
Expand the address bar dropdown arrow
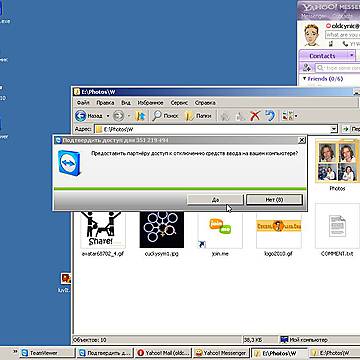click(x=334, y=129)
